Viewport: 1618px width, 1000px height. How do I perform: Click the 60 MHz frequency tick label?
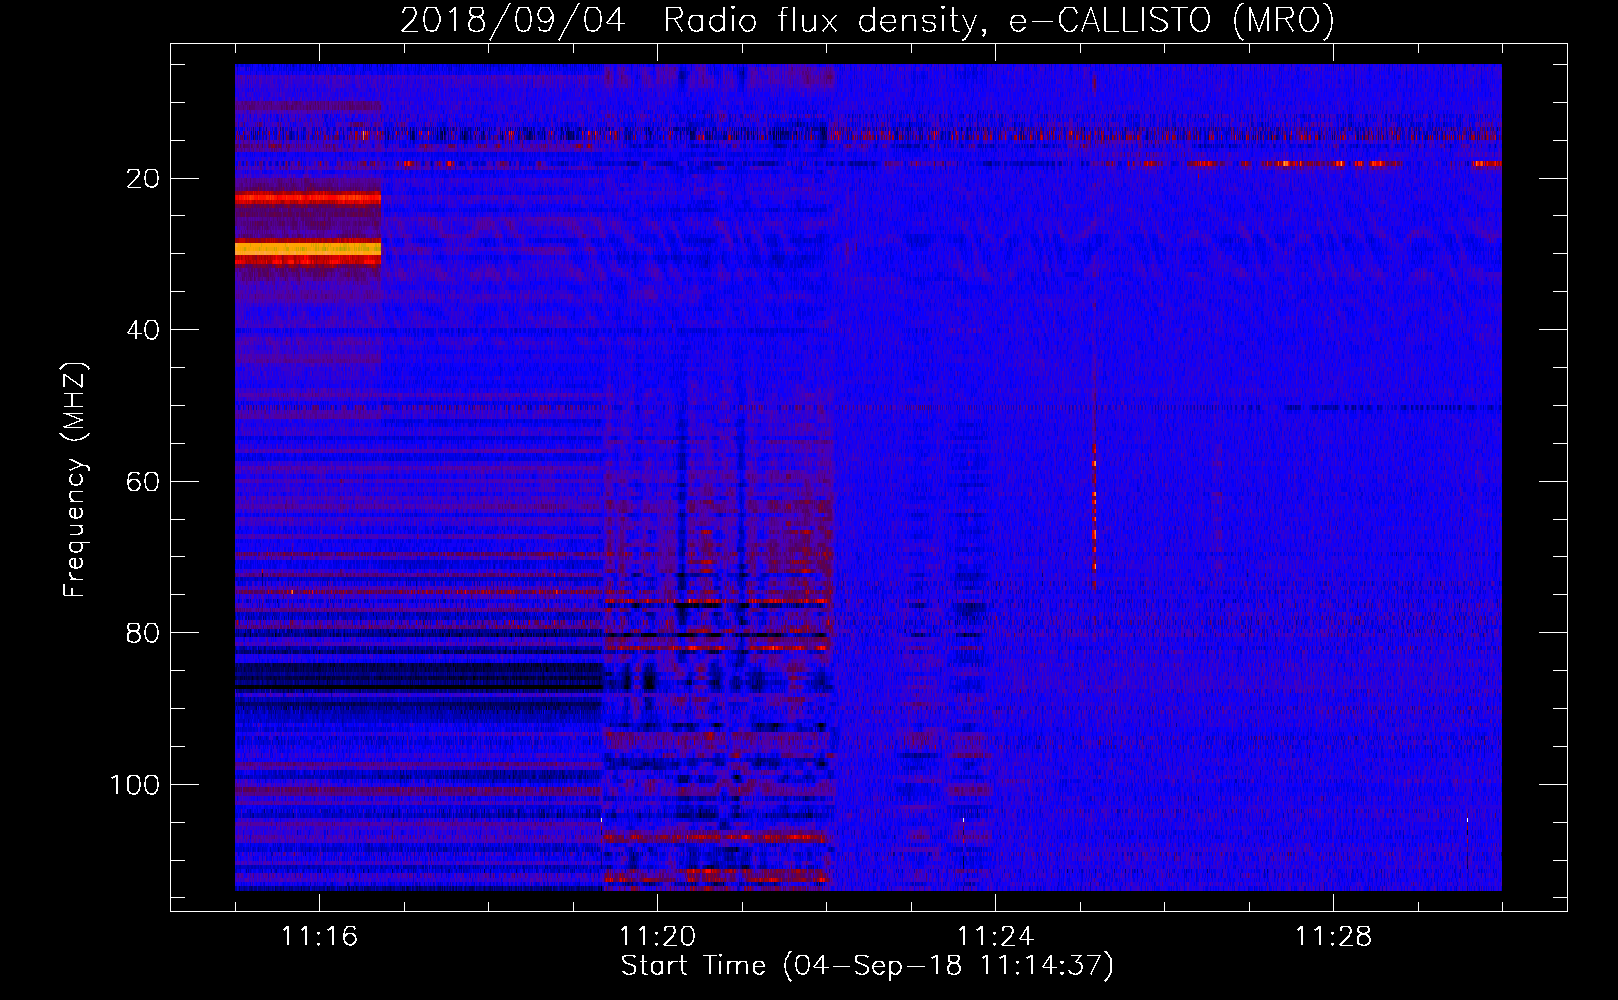click(143, 482)
